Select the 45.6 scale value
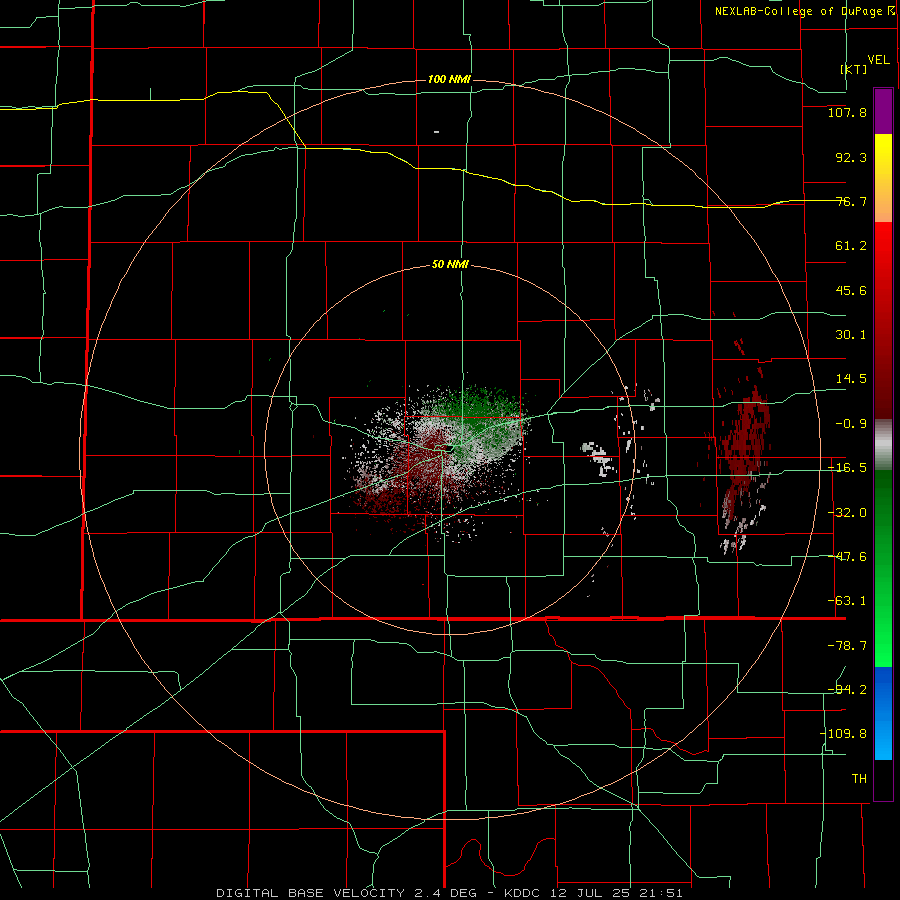This screenshot has width=900, height=900. click(x=851, y=290)
